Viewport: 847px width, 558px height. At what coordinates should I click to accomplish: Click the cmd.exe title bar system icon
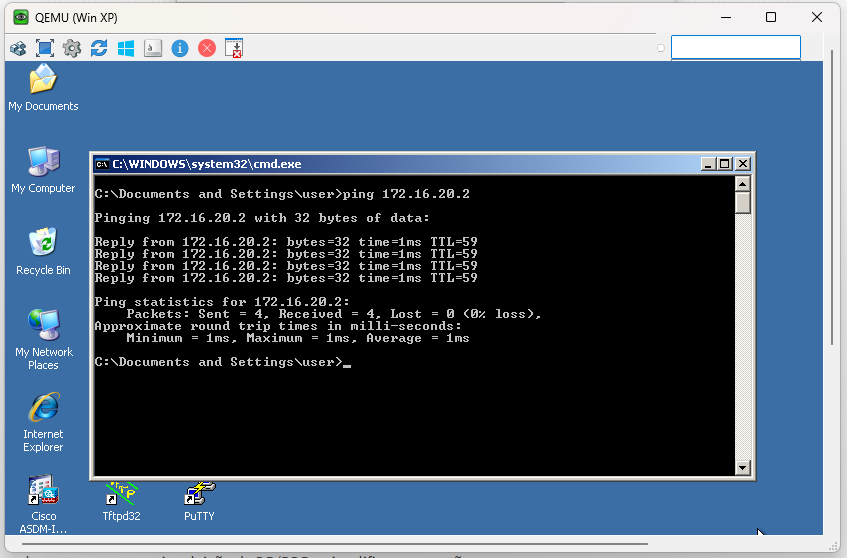tap(102, 164)
